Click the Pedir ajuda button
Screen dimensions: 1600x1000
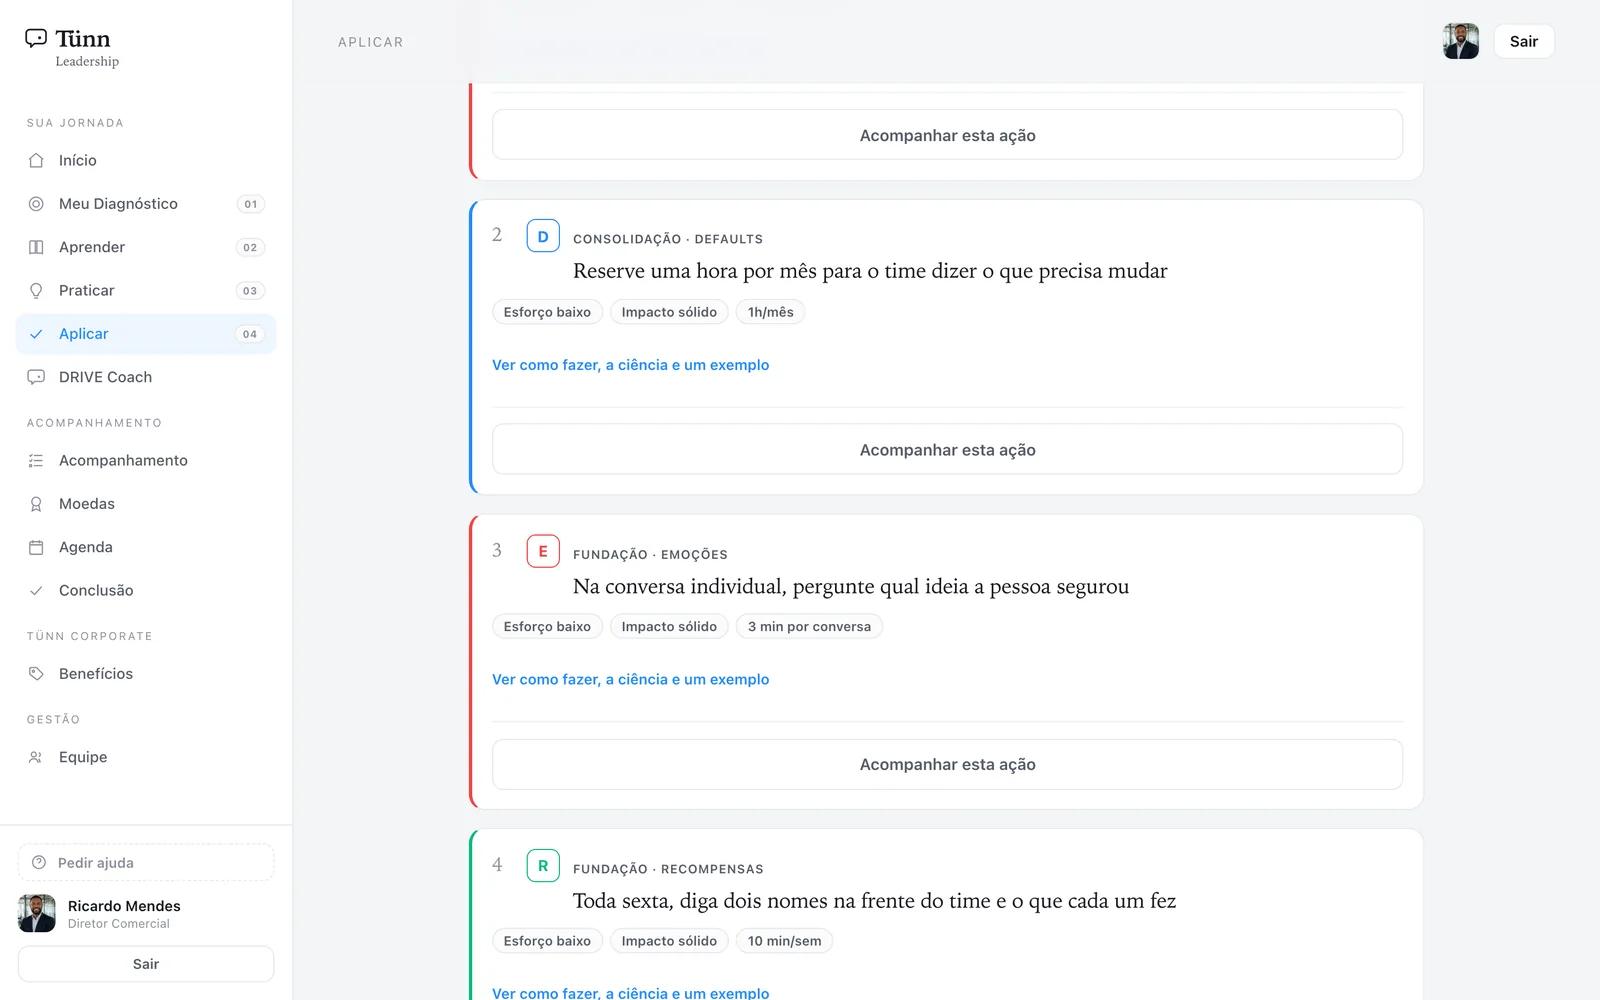tap(146, 863)
